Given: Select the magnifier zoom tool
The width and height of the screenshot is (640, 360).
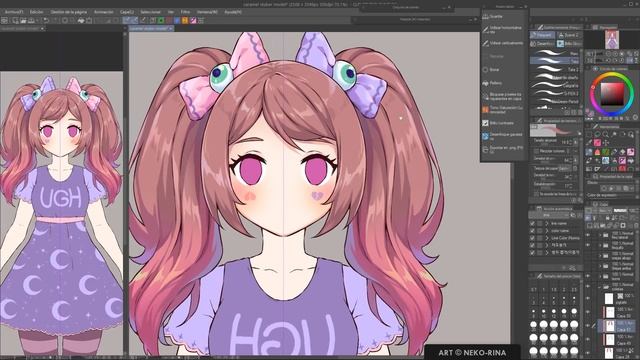Looking at the screenshot, I should tap(605, 134).
